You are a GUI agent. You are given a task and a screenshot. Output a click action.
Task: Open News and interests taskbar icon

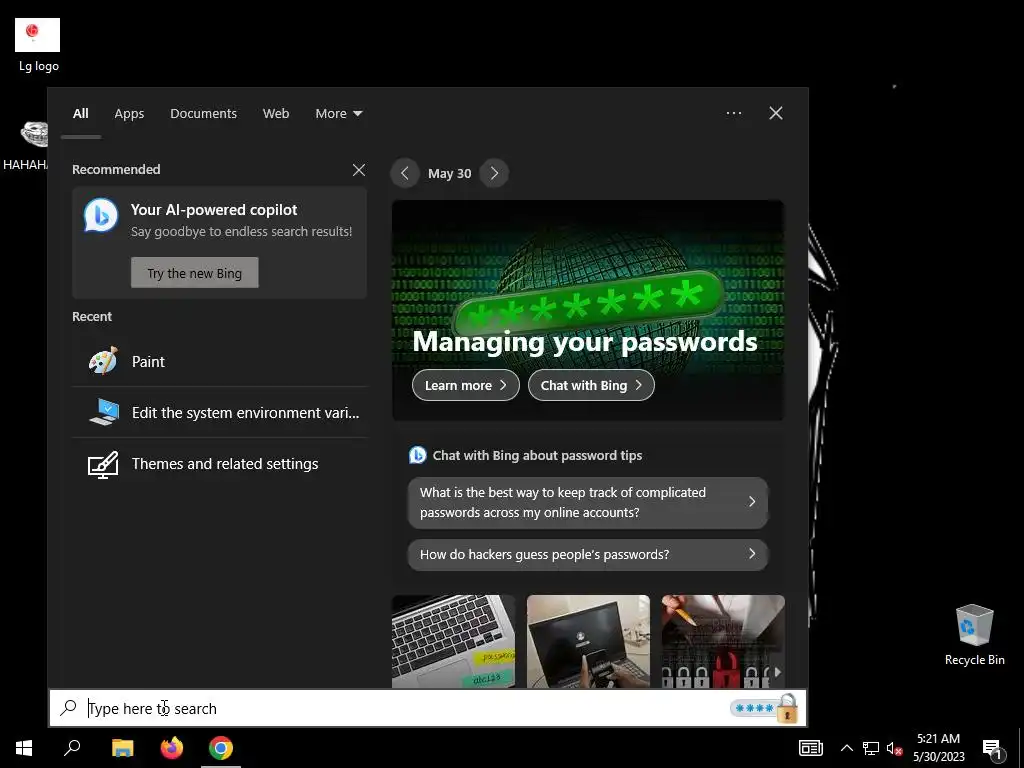810,748
